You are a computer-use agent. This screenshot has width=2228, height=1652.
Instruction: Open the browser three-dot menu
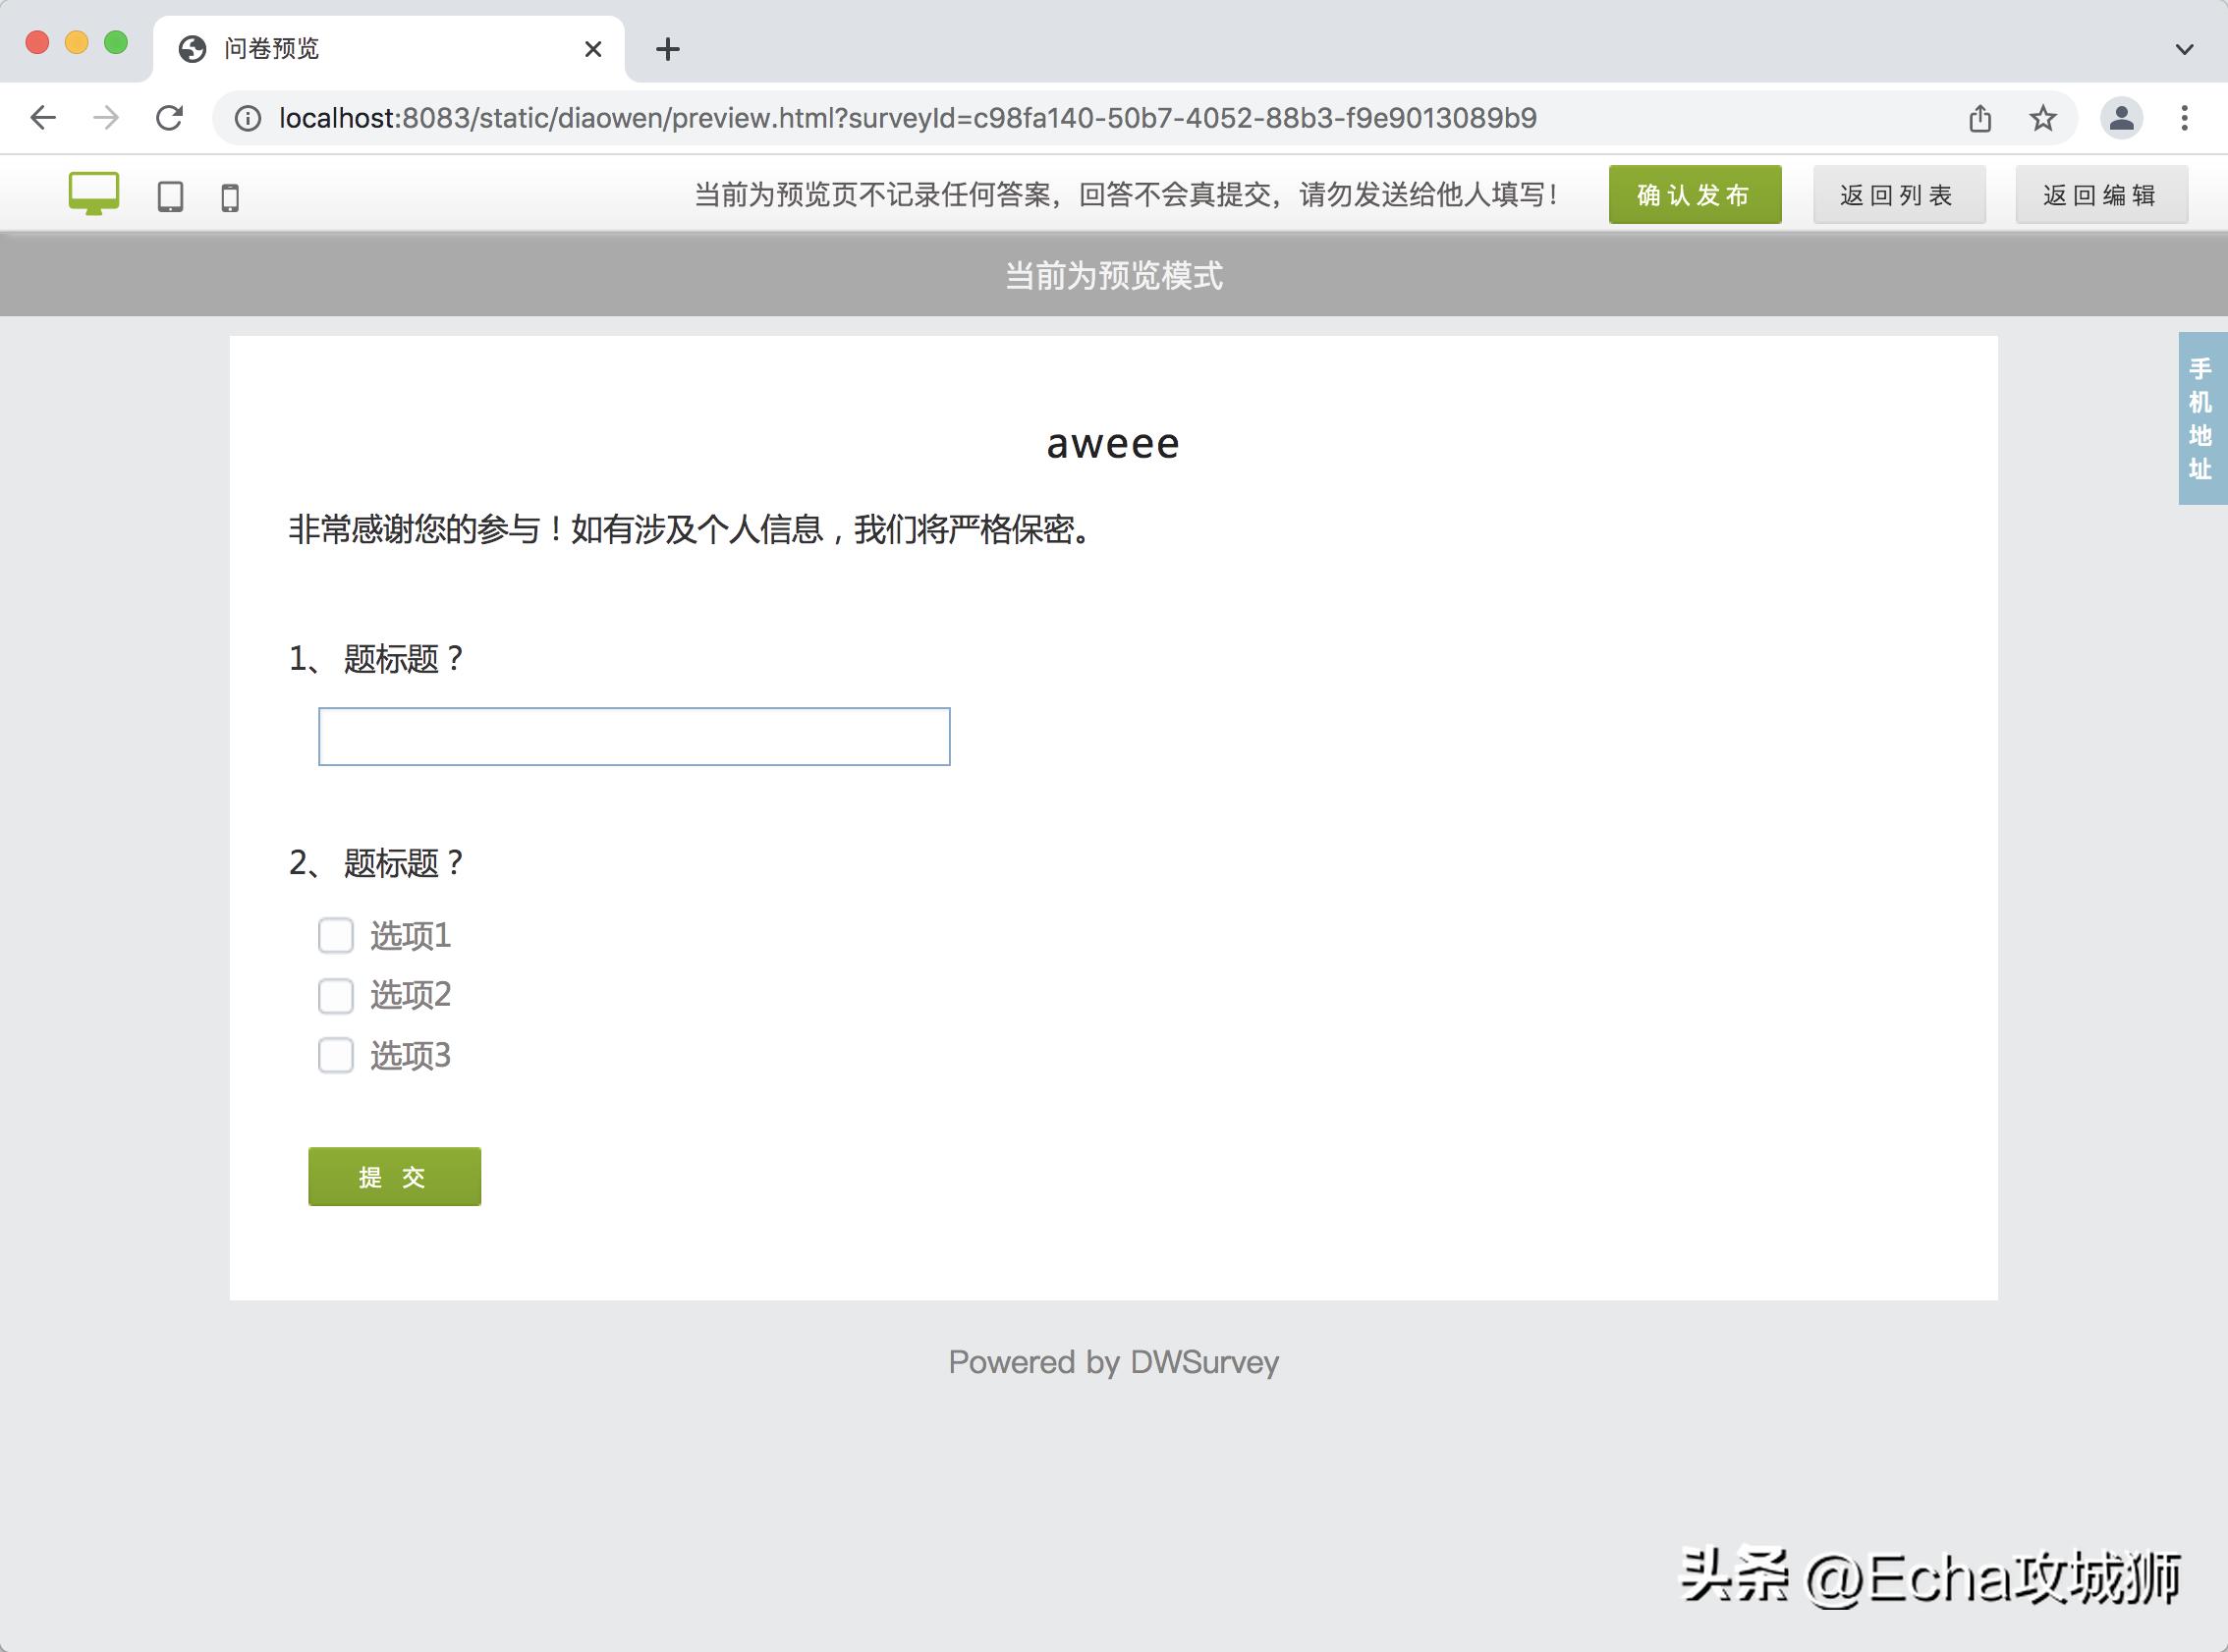[x=2185, y=118]
